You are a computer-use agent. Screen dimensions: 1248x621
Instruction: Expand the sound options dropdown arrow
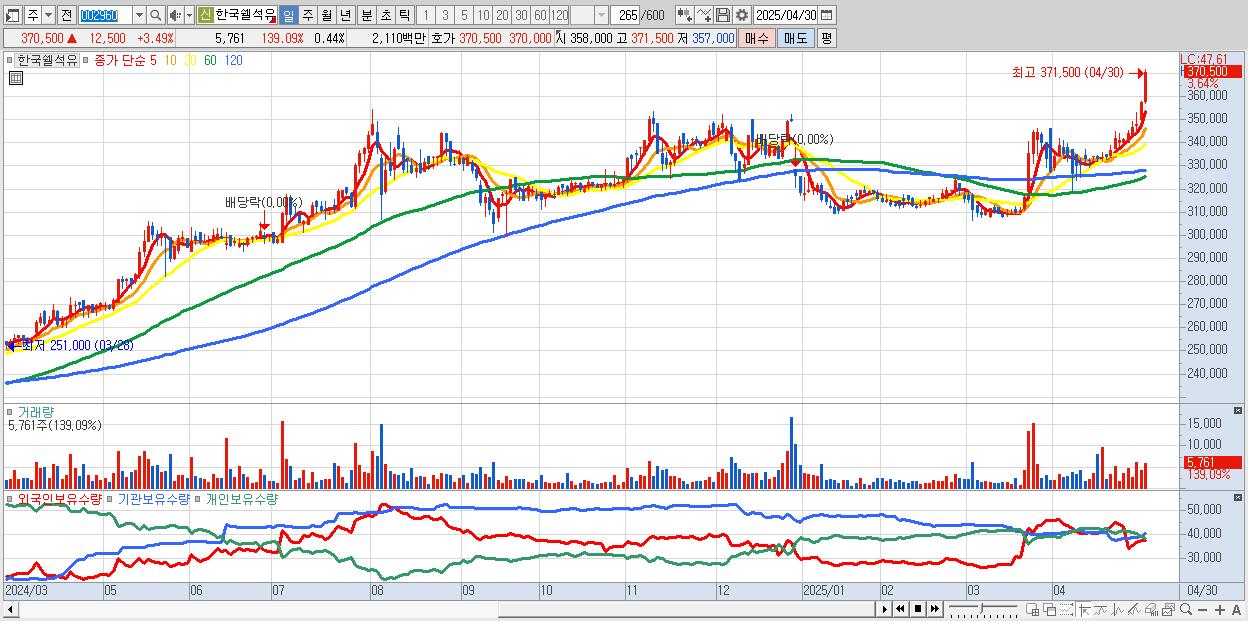point(189,15)
